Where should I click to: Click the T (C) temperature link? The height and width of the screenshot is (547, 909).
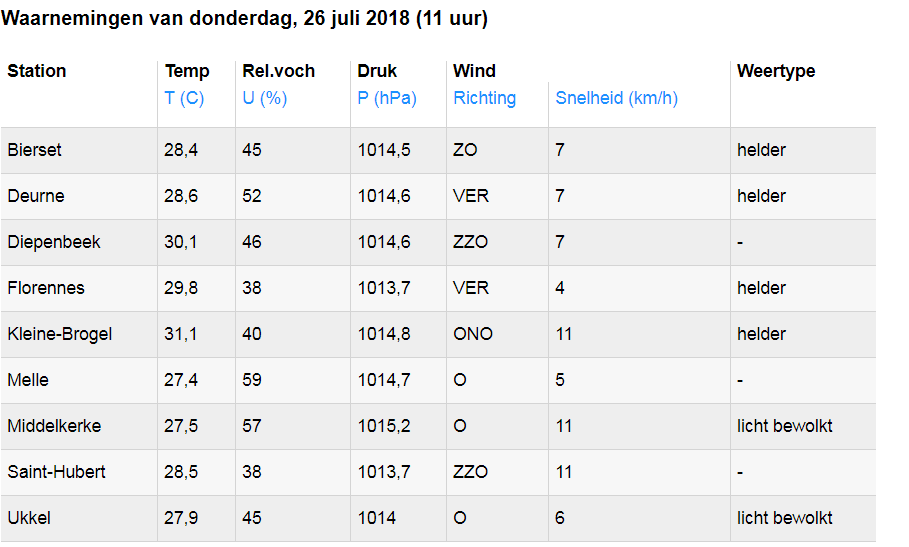point(184,98)
